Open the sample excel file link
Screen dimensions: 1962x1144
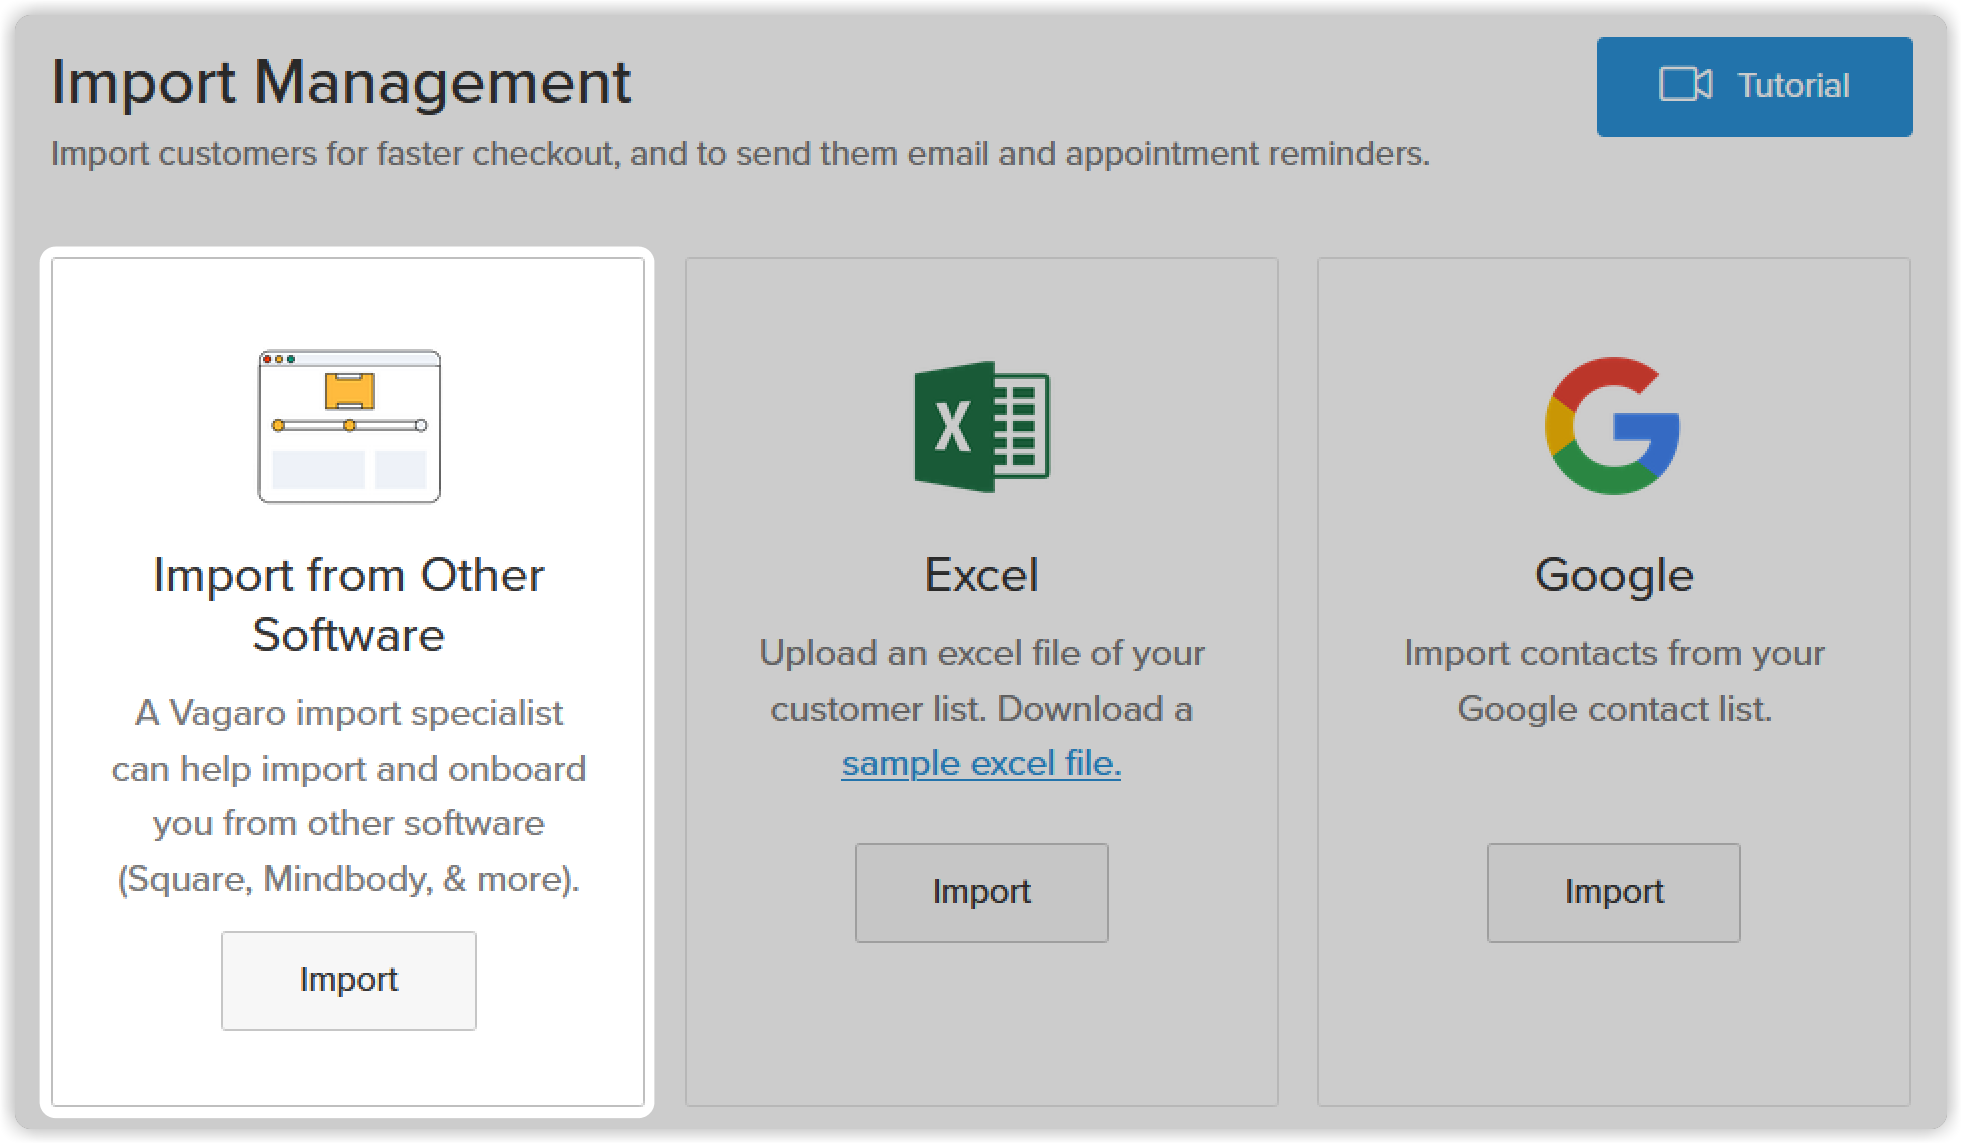[x=981, y=764]
